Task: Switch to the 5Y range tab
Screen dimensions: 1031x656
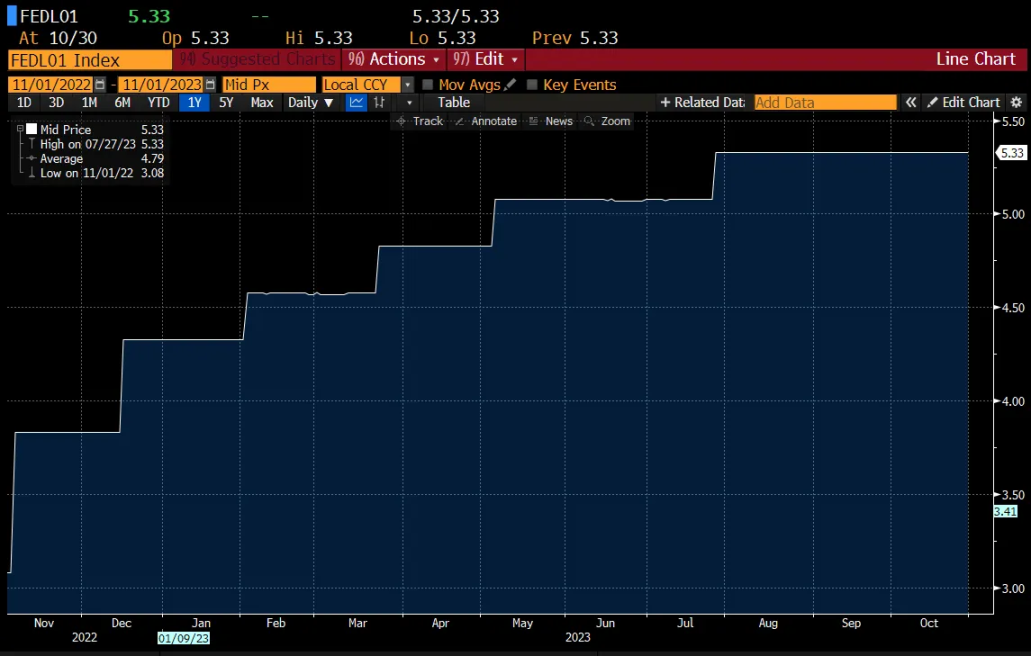Action: click(x=224, y=102)
